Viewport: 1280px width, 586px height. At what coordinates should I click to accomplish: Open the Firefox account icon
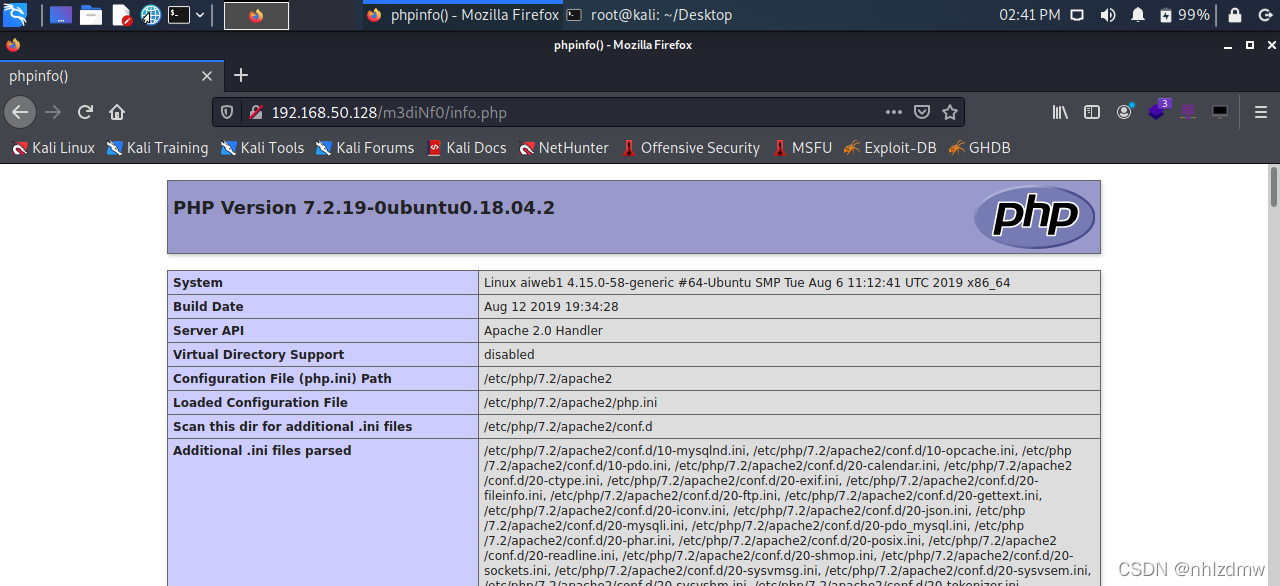tap(1124, 112)
